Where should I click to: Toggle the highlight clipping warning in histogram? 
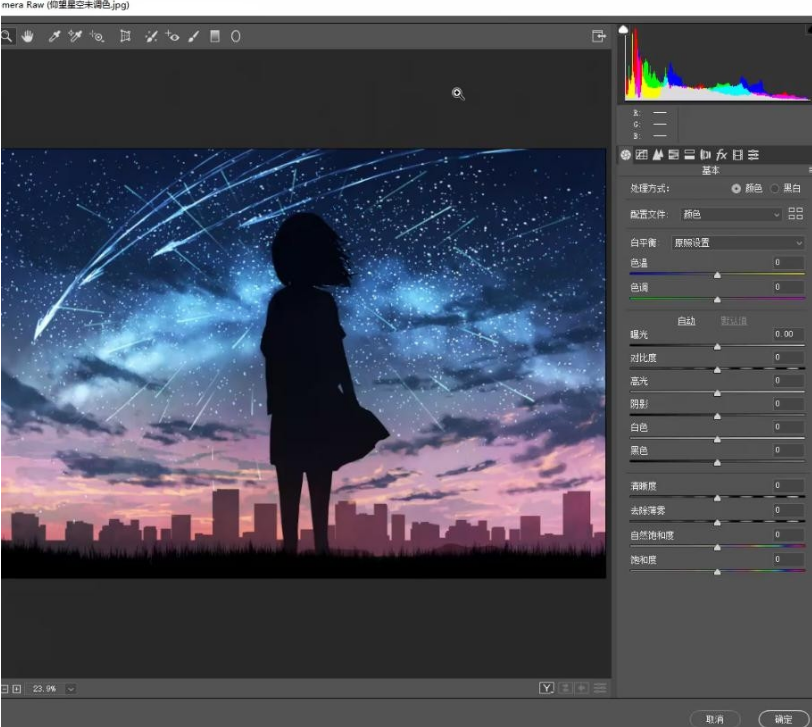tap(806, 31)
